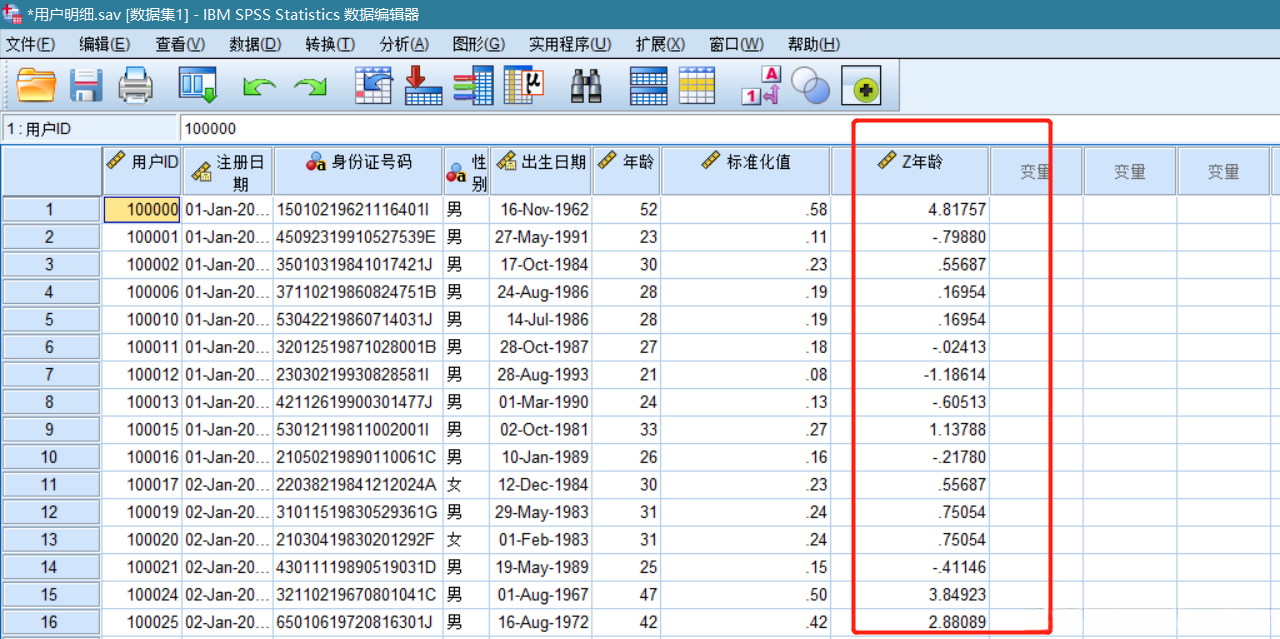Click the birth date cell 12-Dec-1984
Image resolution: width=1280 pixels, height=639 pixels.
tap(541, 485)
